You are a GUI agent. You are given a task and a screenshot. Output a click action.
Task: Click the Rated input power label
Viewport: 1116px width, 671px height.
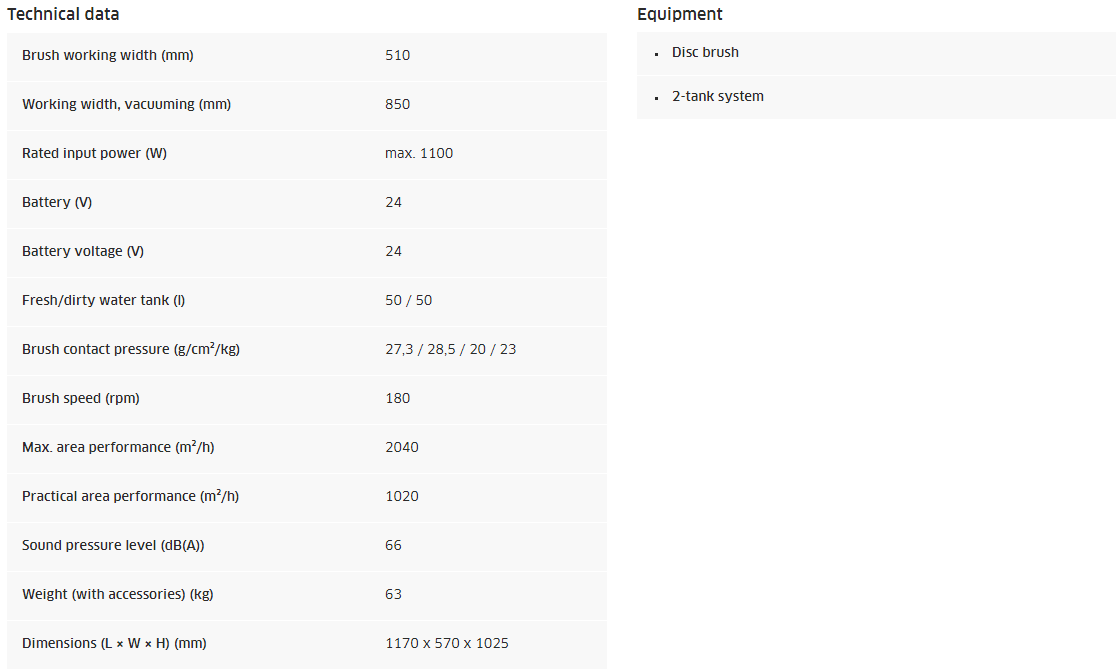point(94,153)
